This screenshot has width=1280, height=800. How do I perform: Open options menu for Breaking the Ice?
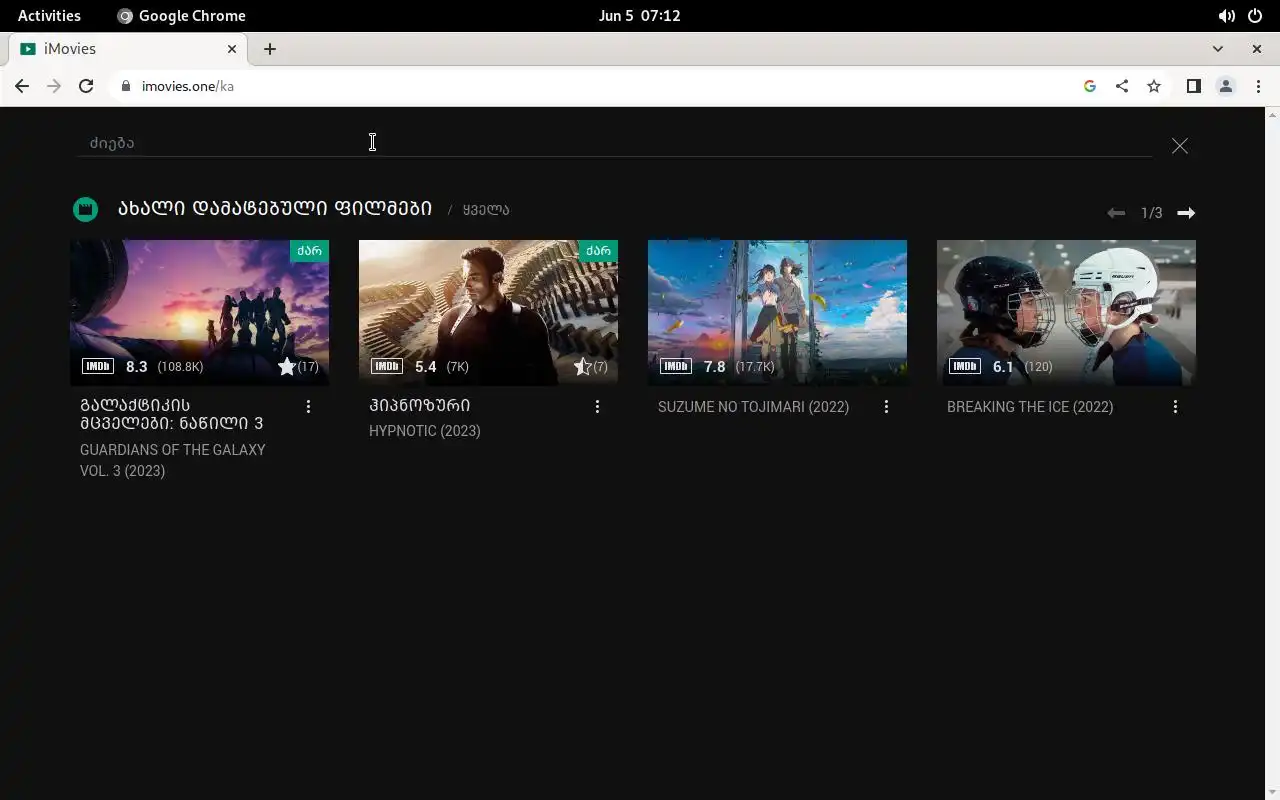[x=1175, y=407]
